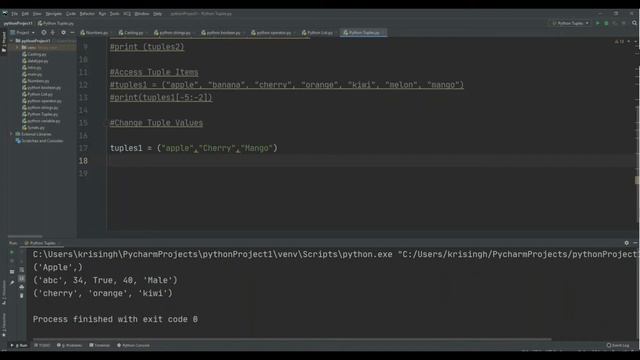Image resolution: width=640 pixels, height=360 pixels.
Task: Select the Python Tuples.py editor tab
Action: click(x=362, y=33)
